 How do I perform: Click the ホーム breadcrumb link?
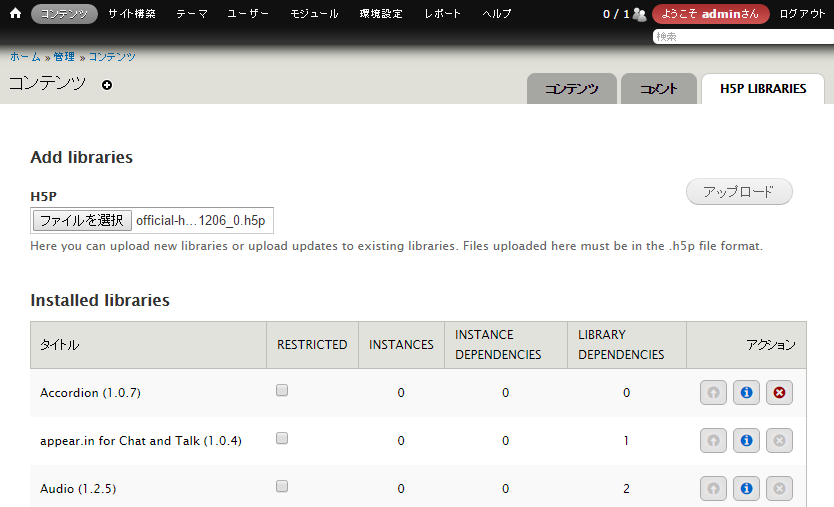(26, 56)
